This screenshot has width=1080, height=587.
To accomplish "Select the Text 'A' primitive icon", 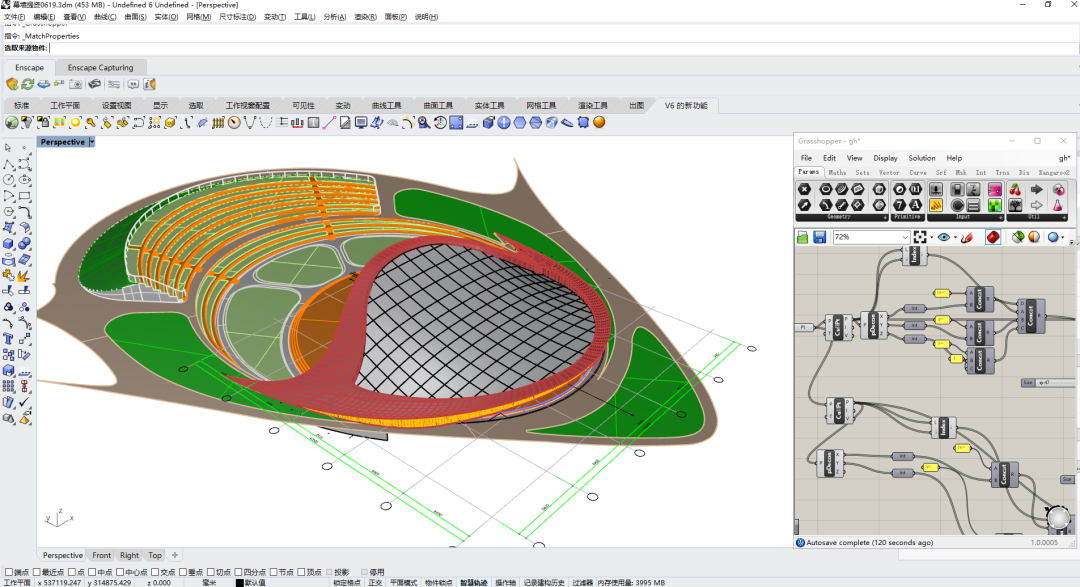I will point(915,205).
